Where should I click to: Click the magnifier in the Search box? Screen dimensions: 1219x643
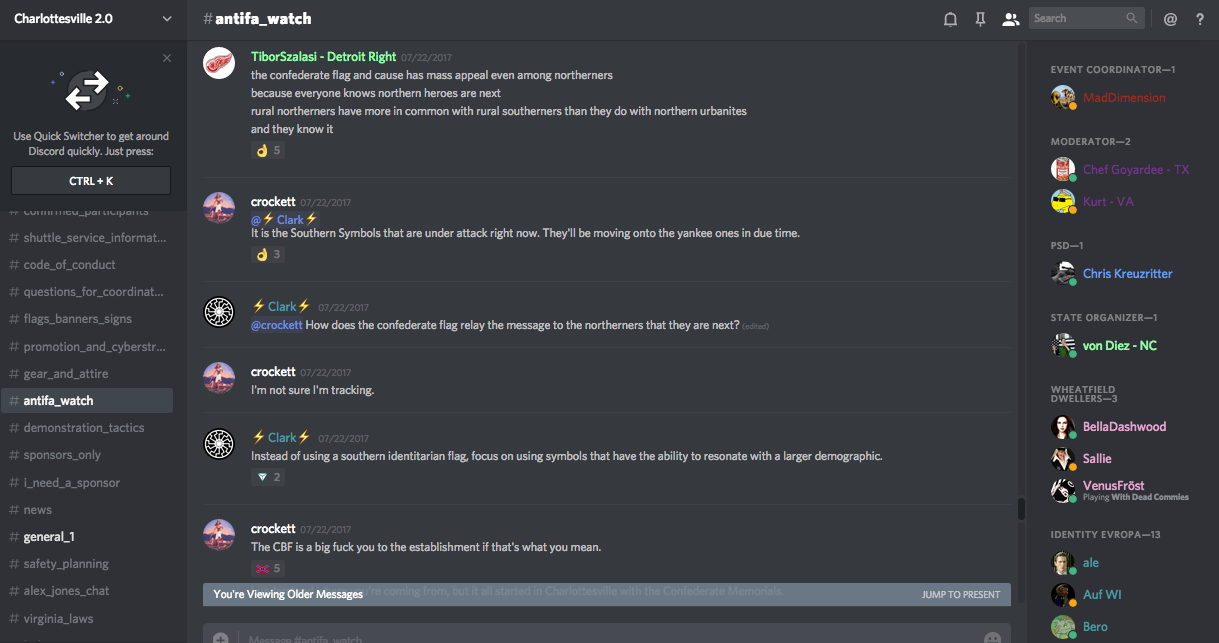click(x=1132, y=18)
